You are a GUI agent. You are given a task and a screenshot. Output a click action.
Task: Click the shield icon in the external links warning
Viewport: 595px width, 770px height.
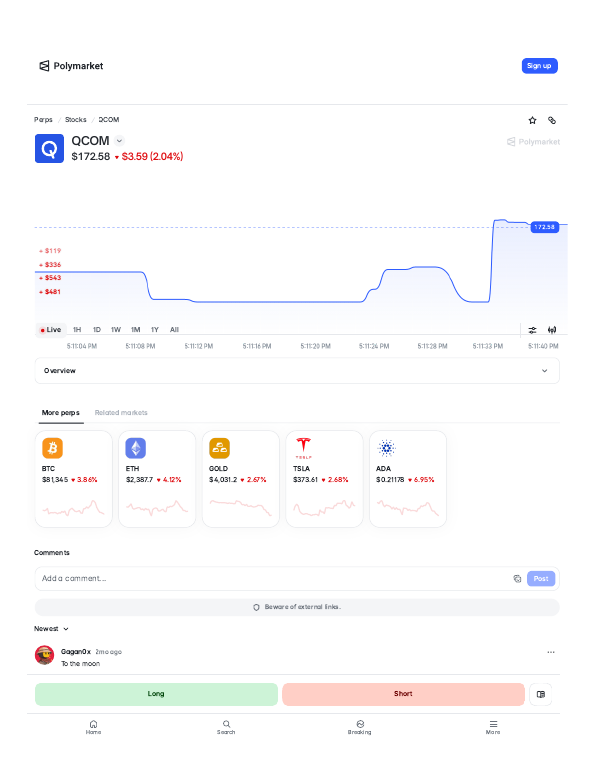256,607
